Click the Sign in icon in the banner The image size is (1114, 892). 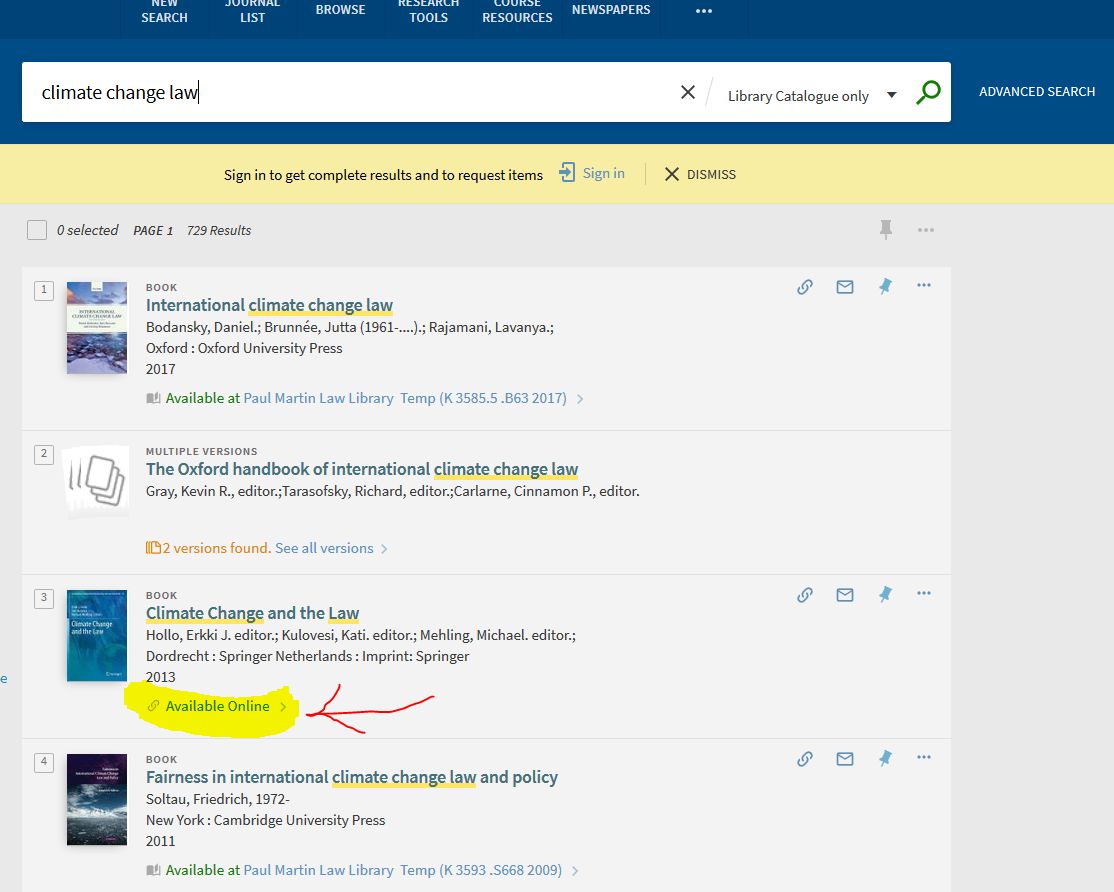[568, 172]
